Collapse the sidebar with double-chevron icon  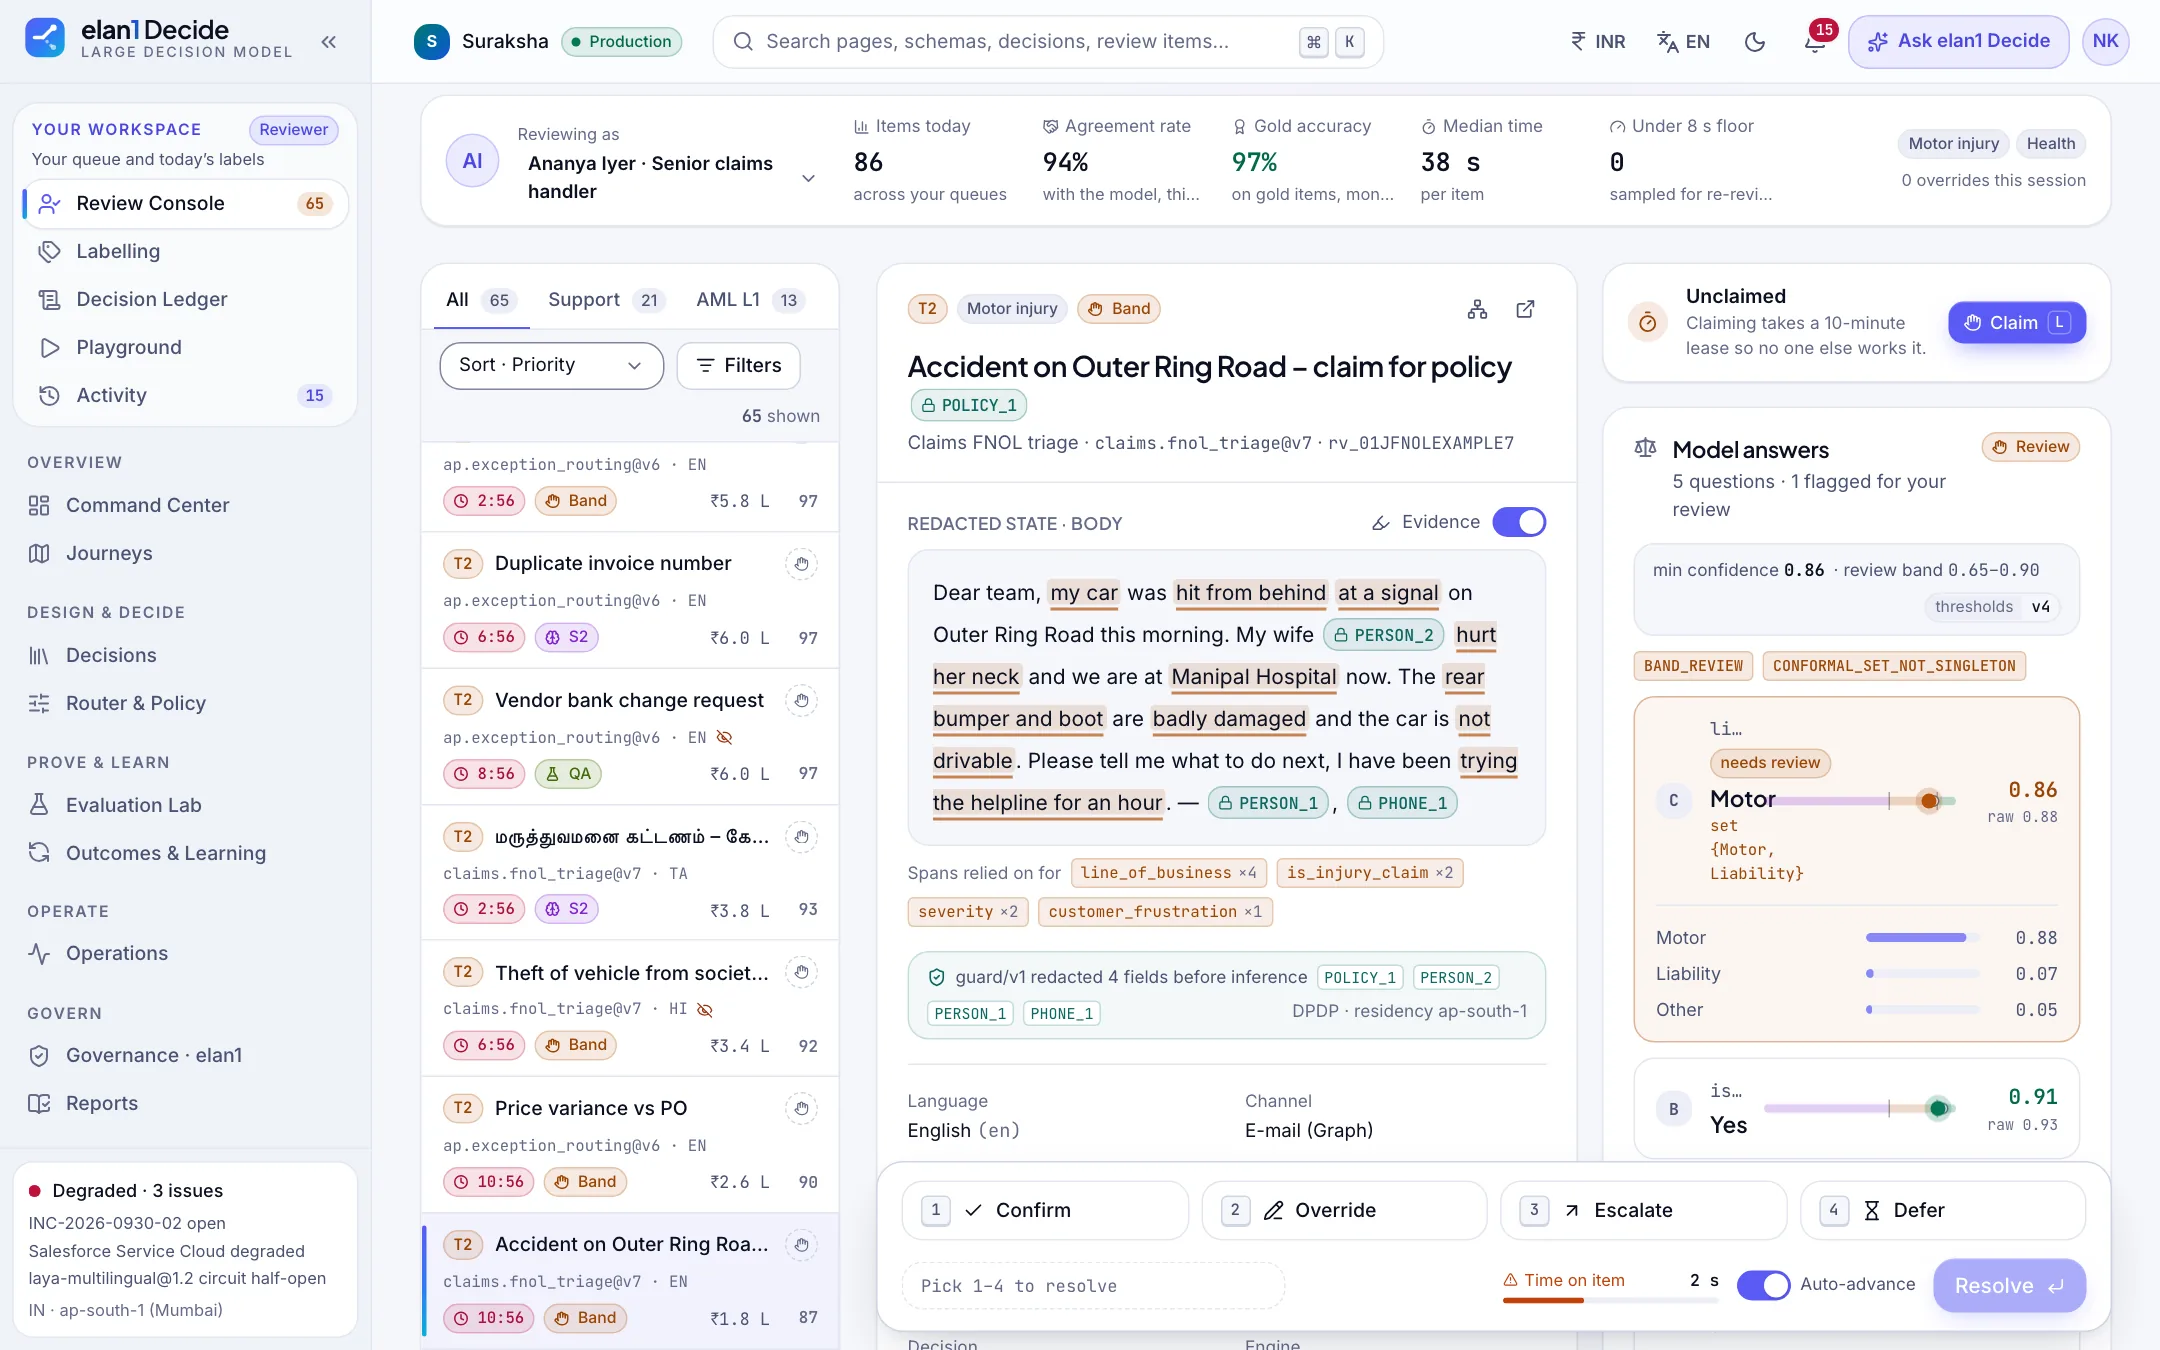(328, 42)
